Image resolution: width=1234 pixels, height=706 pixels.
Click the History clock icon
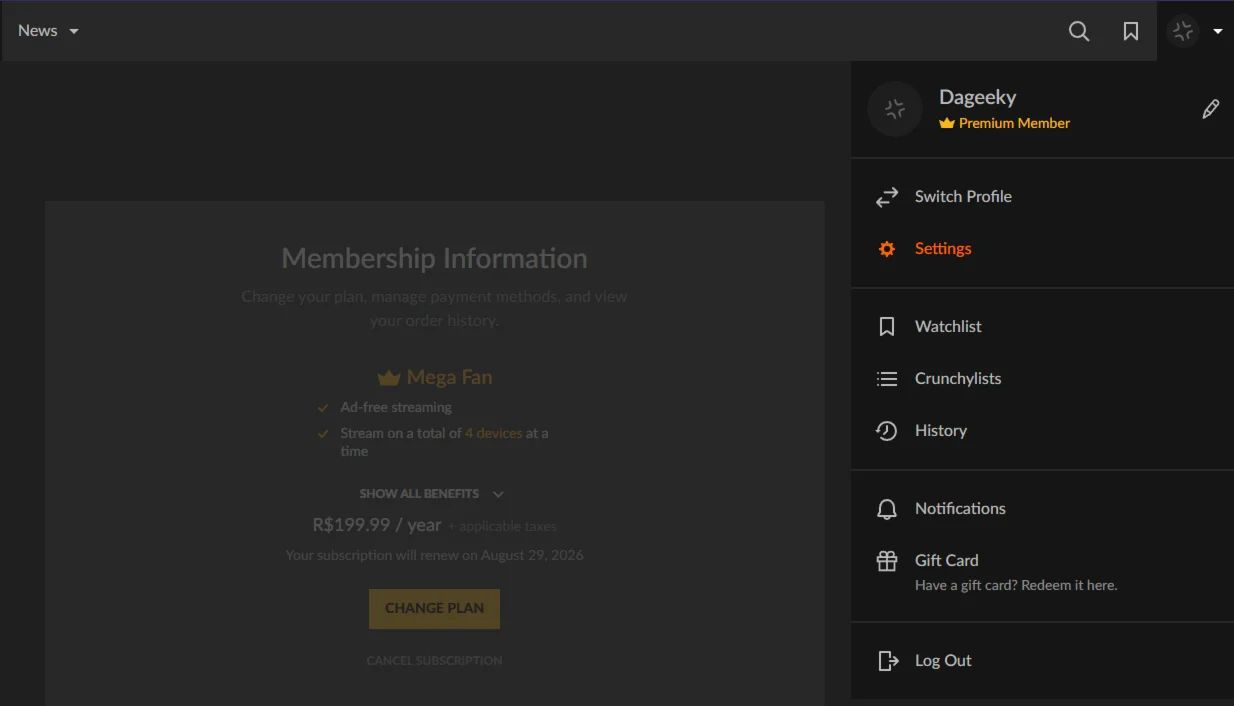[x=887, y=431]
